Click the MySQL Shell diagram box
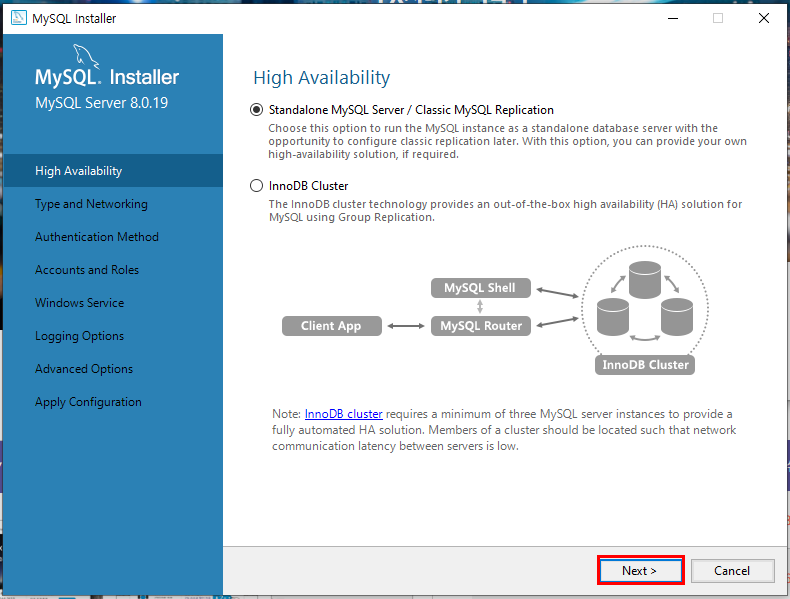This screenshot has width=790, height=599. pyautogui.click(x=481, y=288)
